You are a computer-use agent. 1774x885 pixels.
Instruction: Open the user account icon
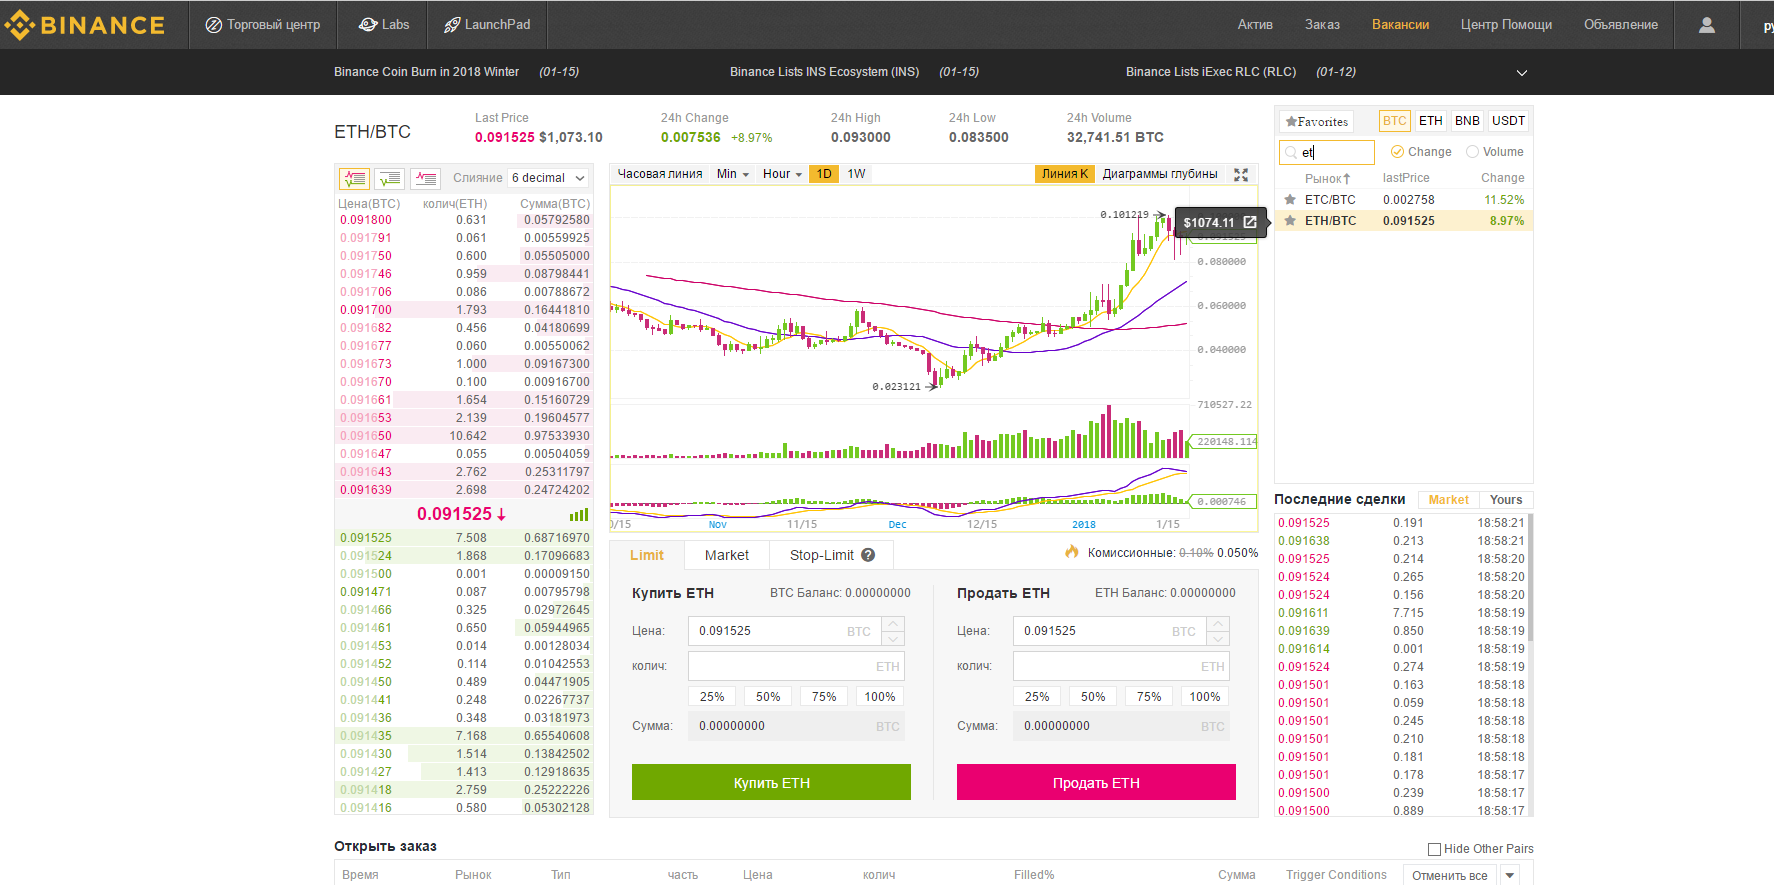coord(1706,25)
